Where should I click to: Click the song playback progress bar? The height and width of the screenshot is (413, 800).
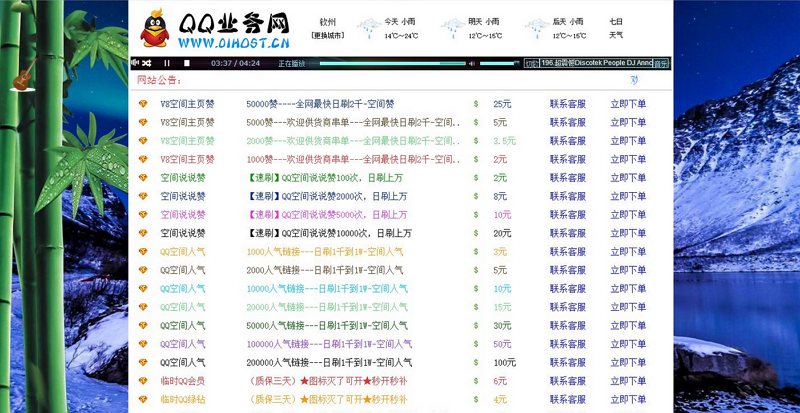point(392,63)
